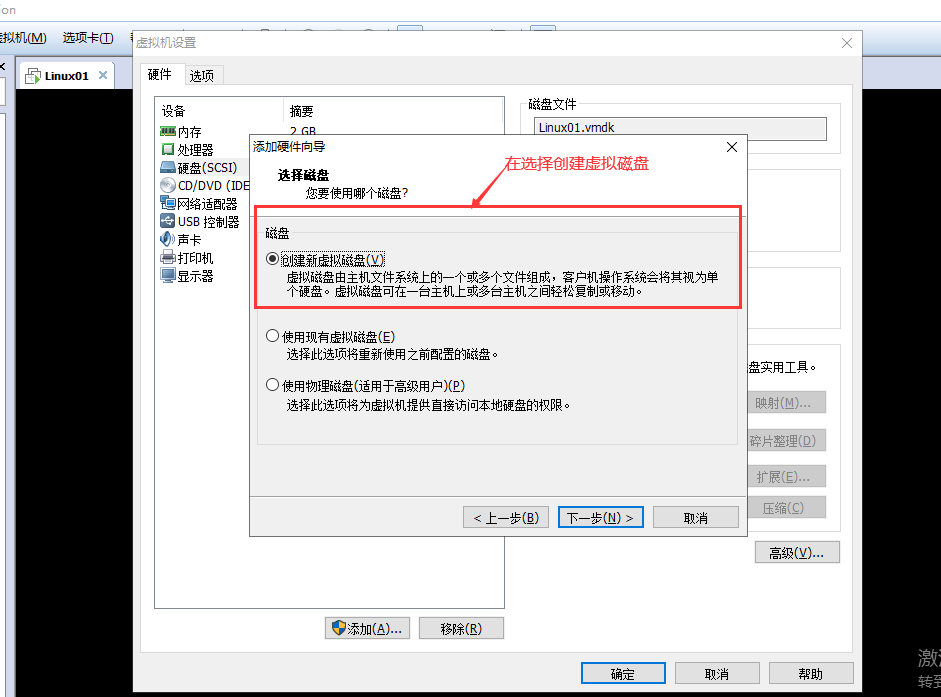Select the 处理器 row text
Viewport: 941px width, 697px height.
(196, 149)
